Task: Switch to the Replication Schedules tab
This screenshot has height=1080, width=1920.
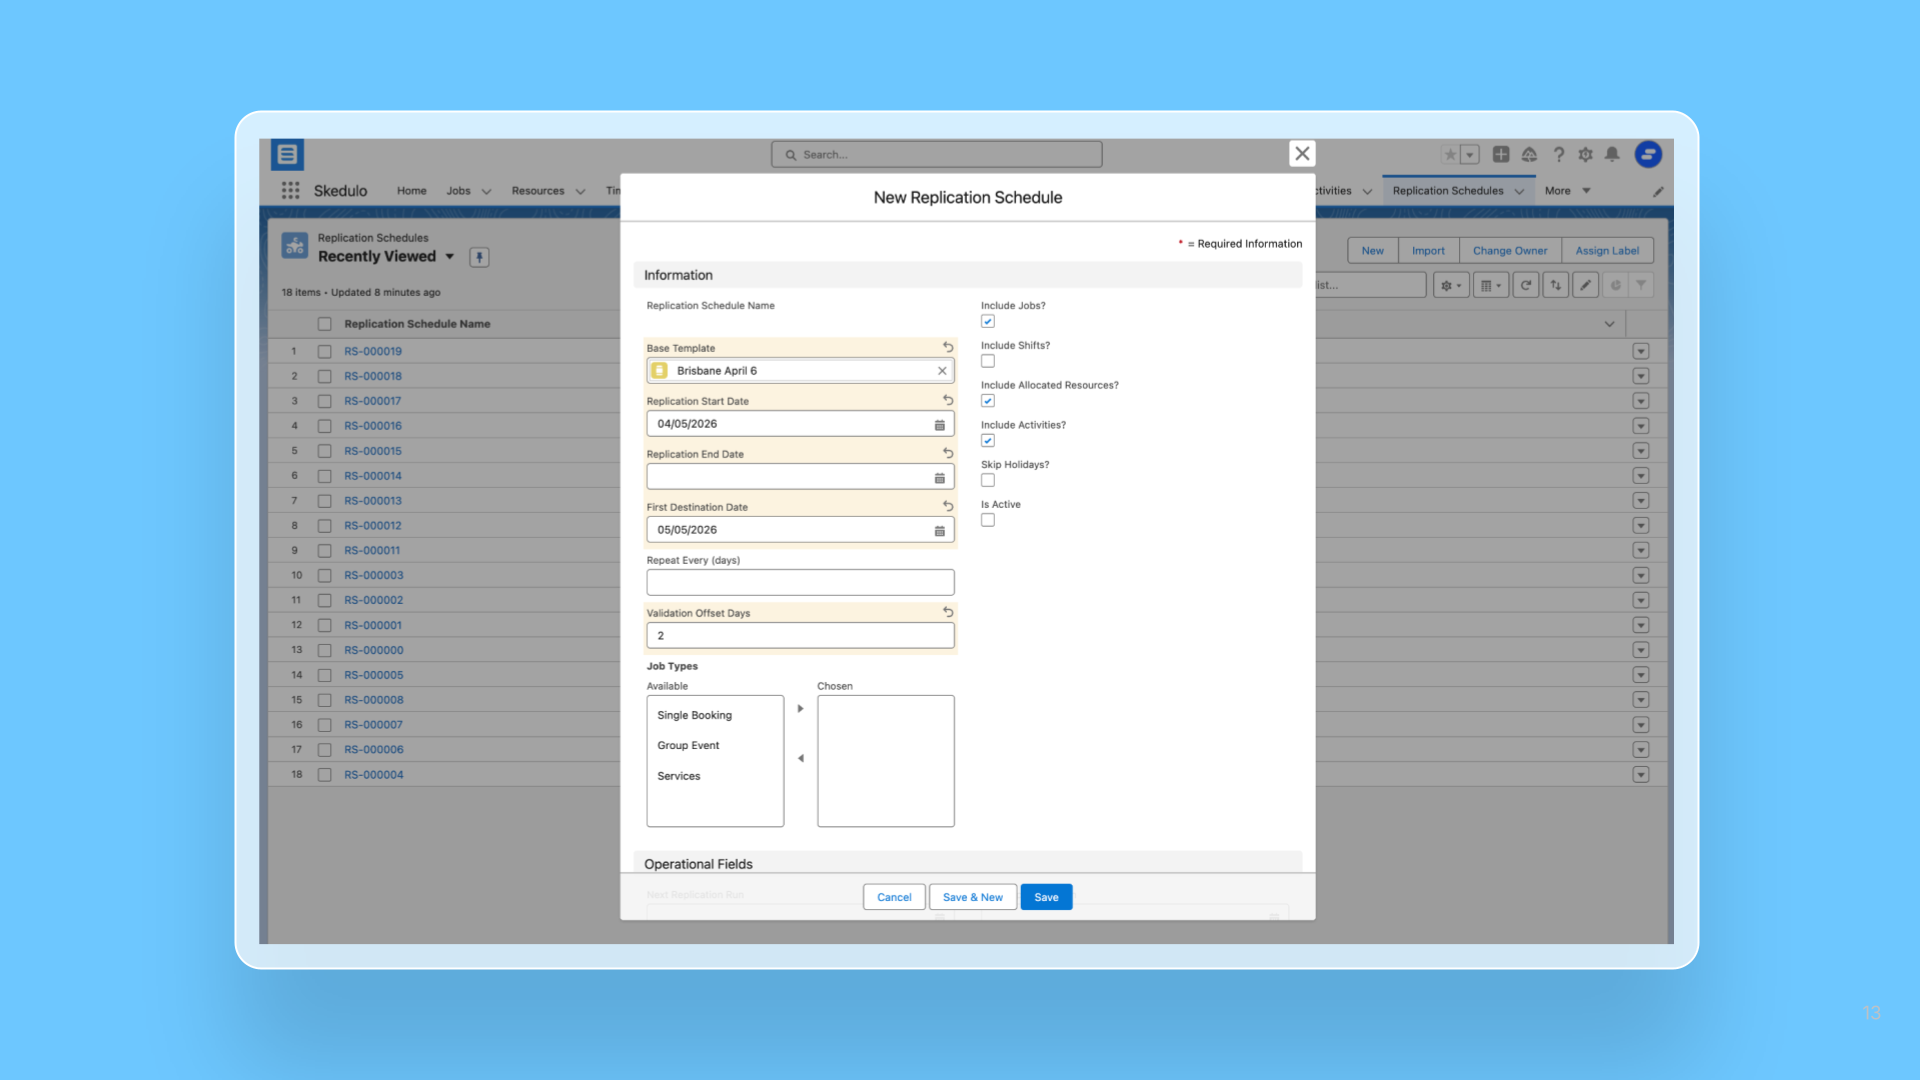Action: click(x=1449, y=190)
